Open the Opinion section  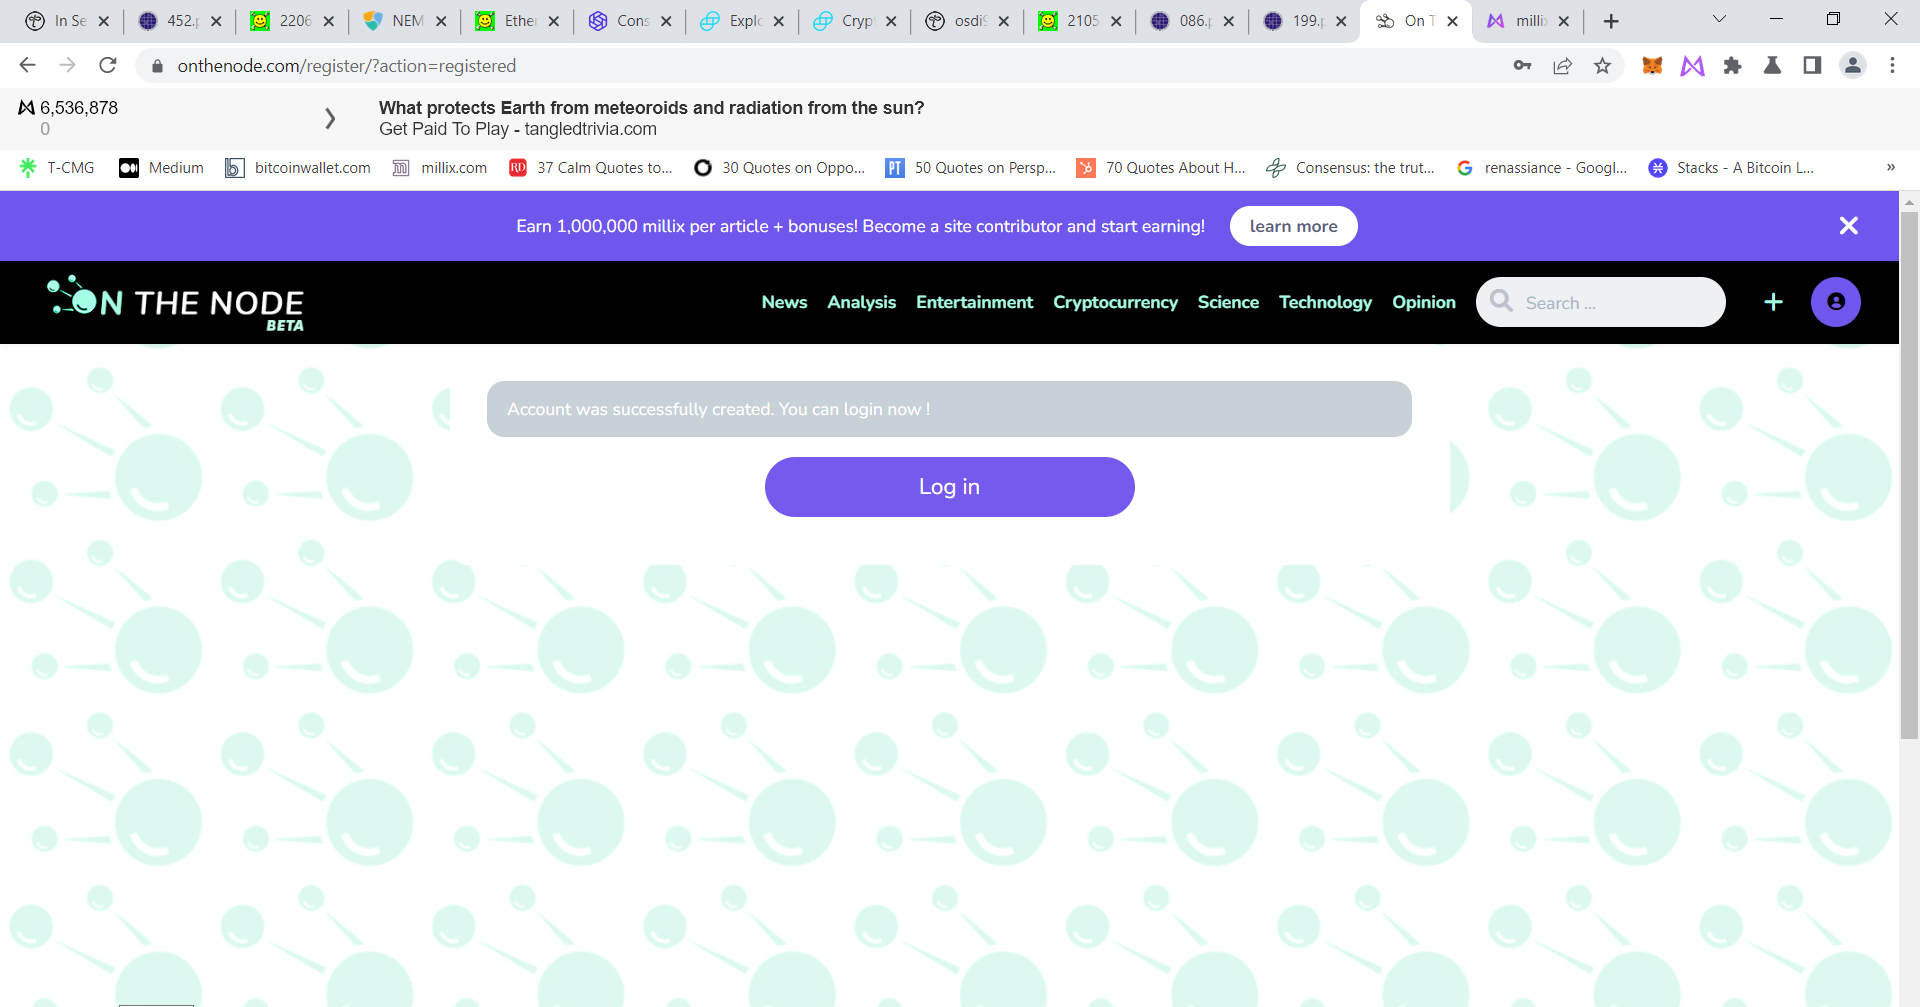point(1423,302)
